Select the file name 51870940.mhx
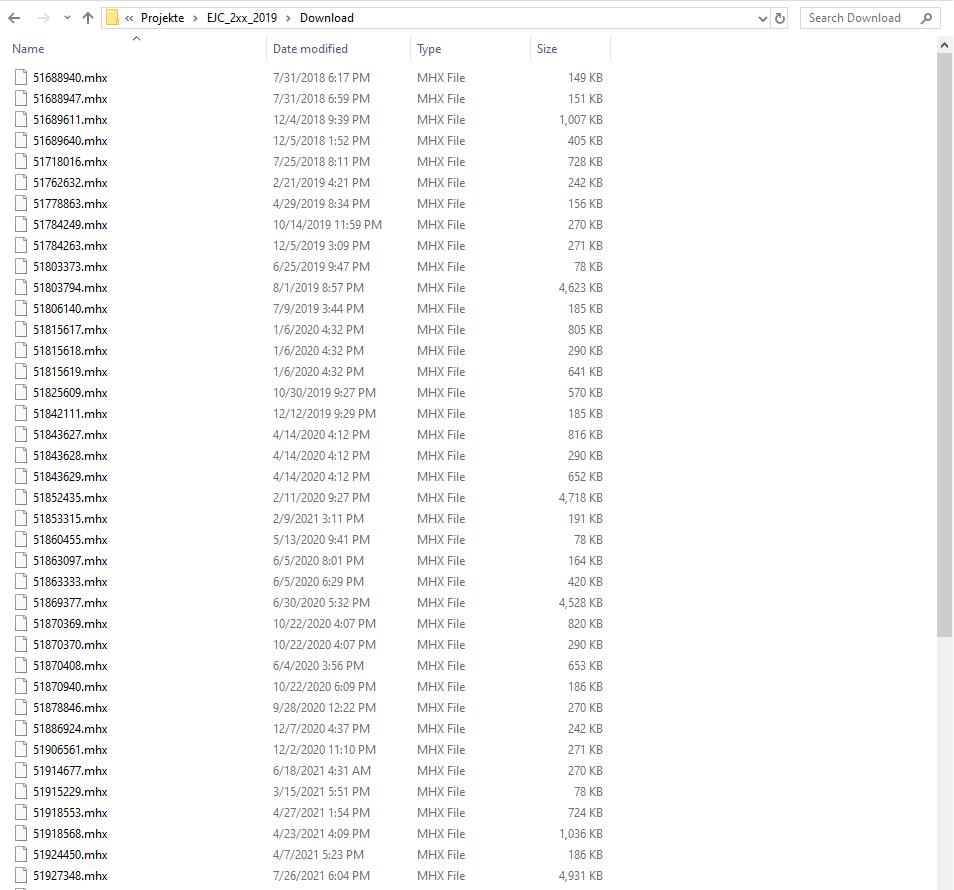This screenshot has height=890, width=954. [70, 686]
